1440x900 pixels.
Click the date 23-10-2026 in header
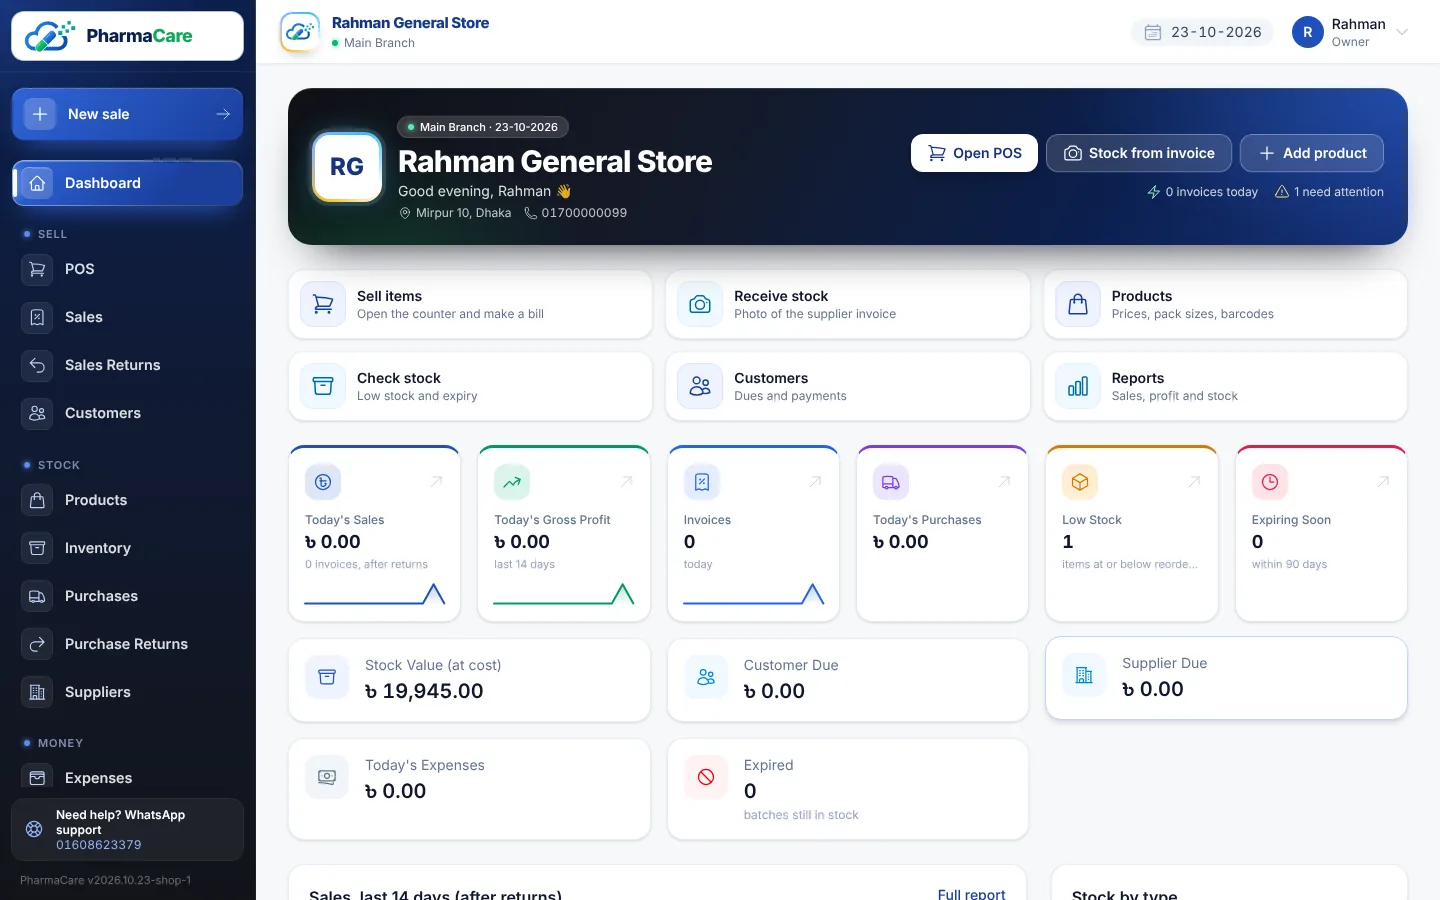(x=1216, y=32)
